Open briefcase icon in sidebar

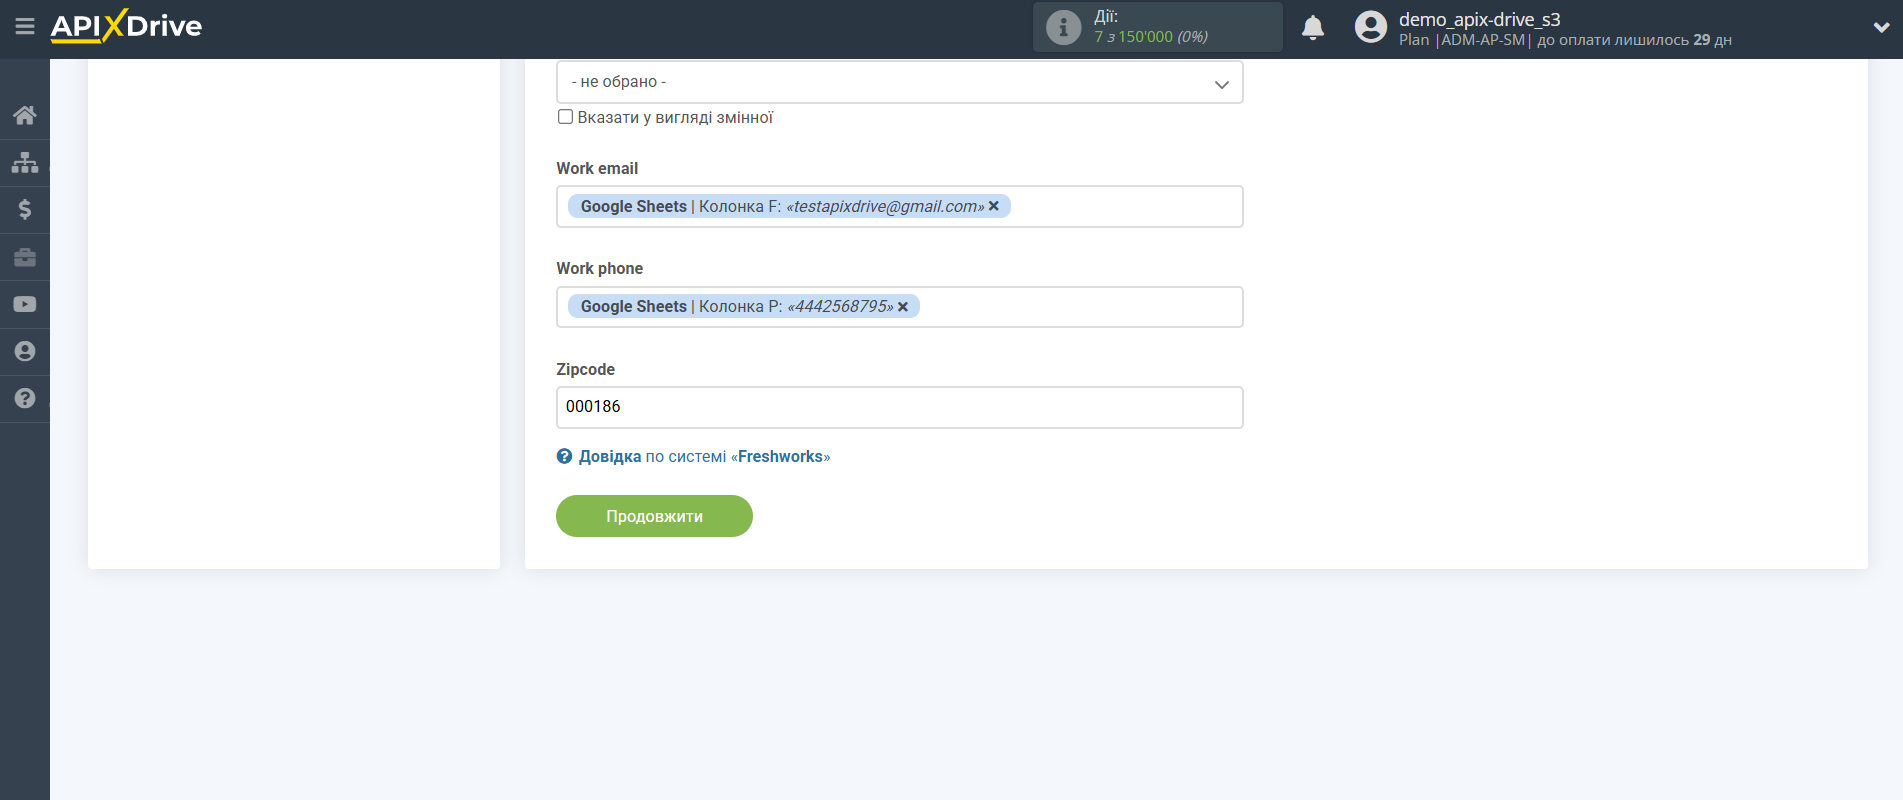click(25, 257)
